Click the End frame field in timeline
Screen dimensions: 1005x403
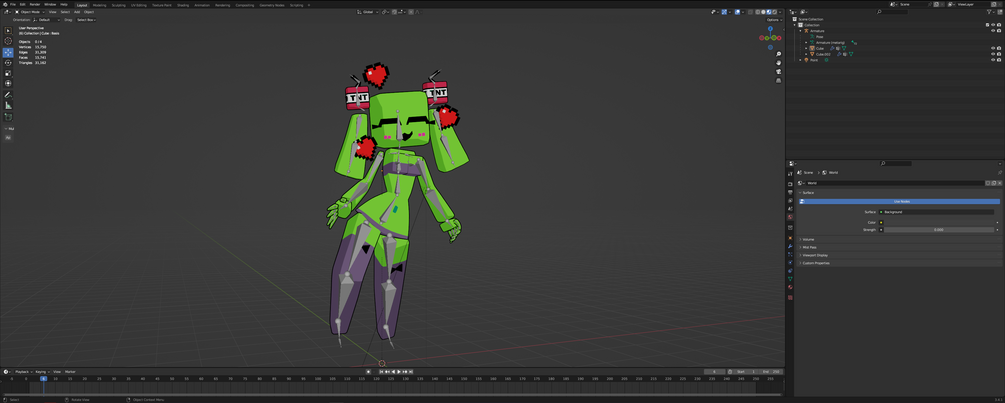point(771,372)
